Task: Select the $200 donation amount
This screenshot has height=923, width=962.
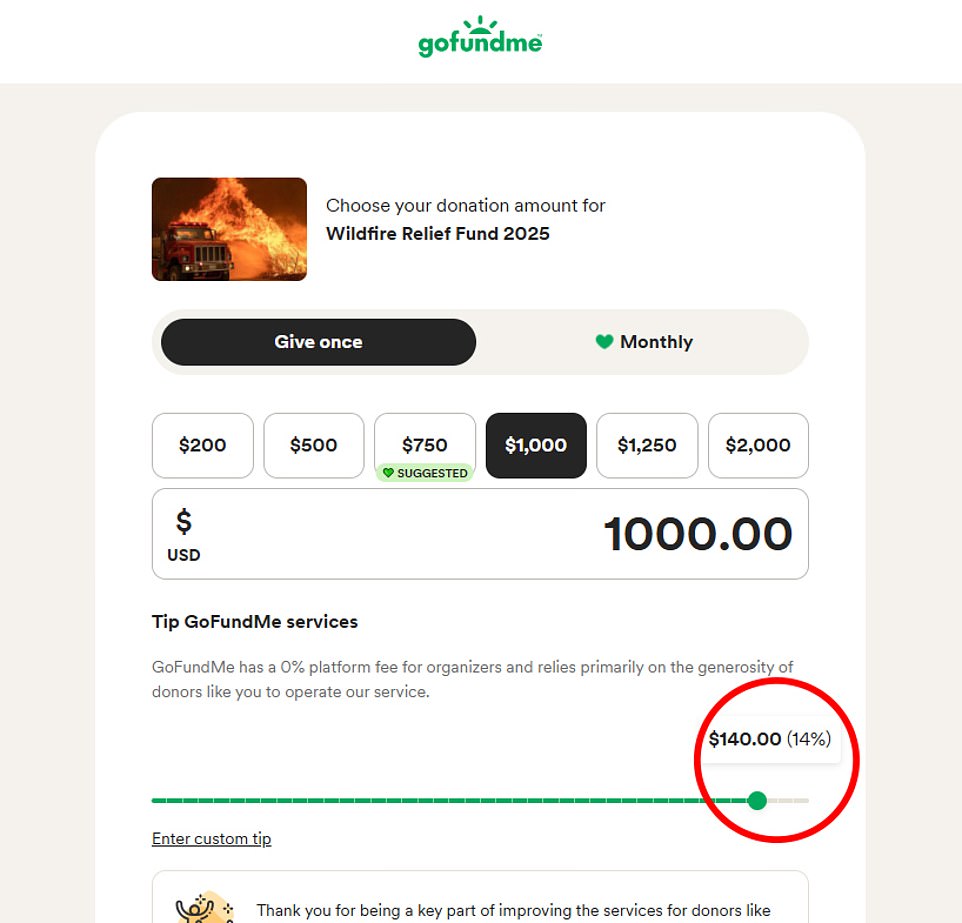Action: (202, 445)
